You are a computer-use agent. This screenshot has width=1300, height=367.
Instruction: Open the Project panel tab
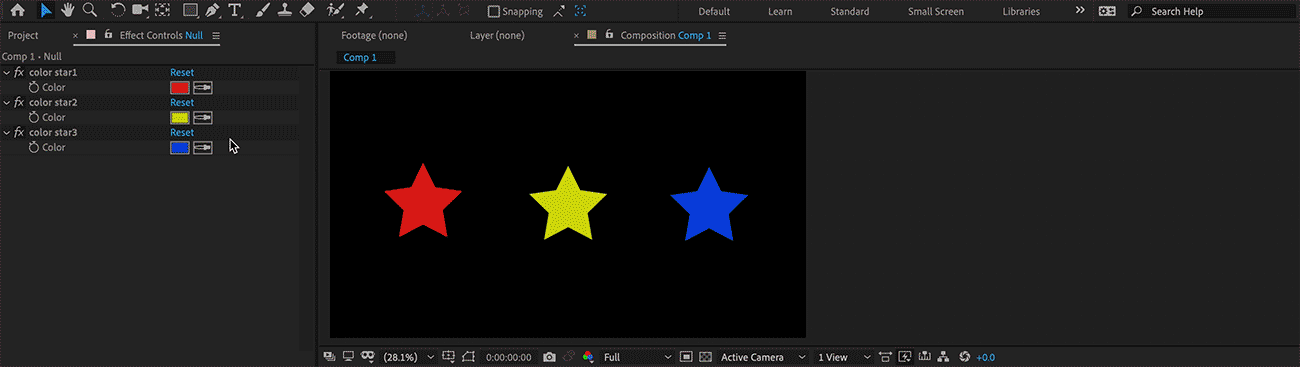pyautogui.click(x=23, y=36)
